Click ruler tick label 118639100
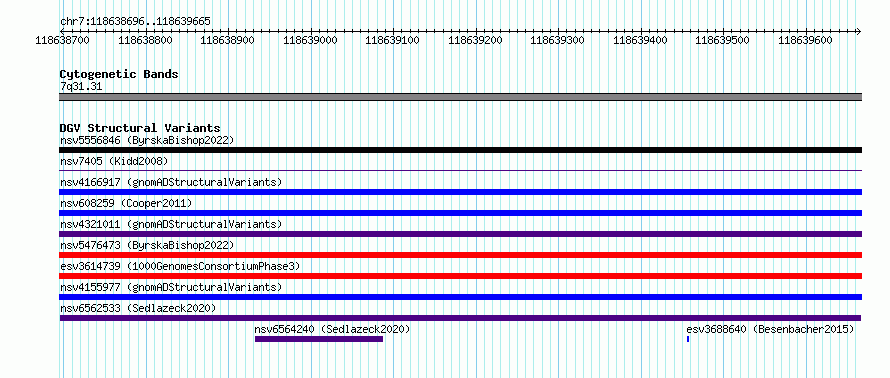The image size is (890, 378). [x=392, y=40]
